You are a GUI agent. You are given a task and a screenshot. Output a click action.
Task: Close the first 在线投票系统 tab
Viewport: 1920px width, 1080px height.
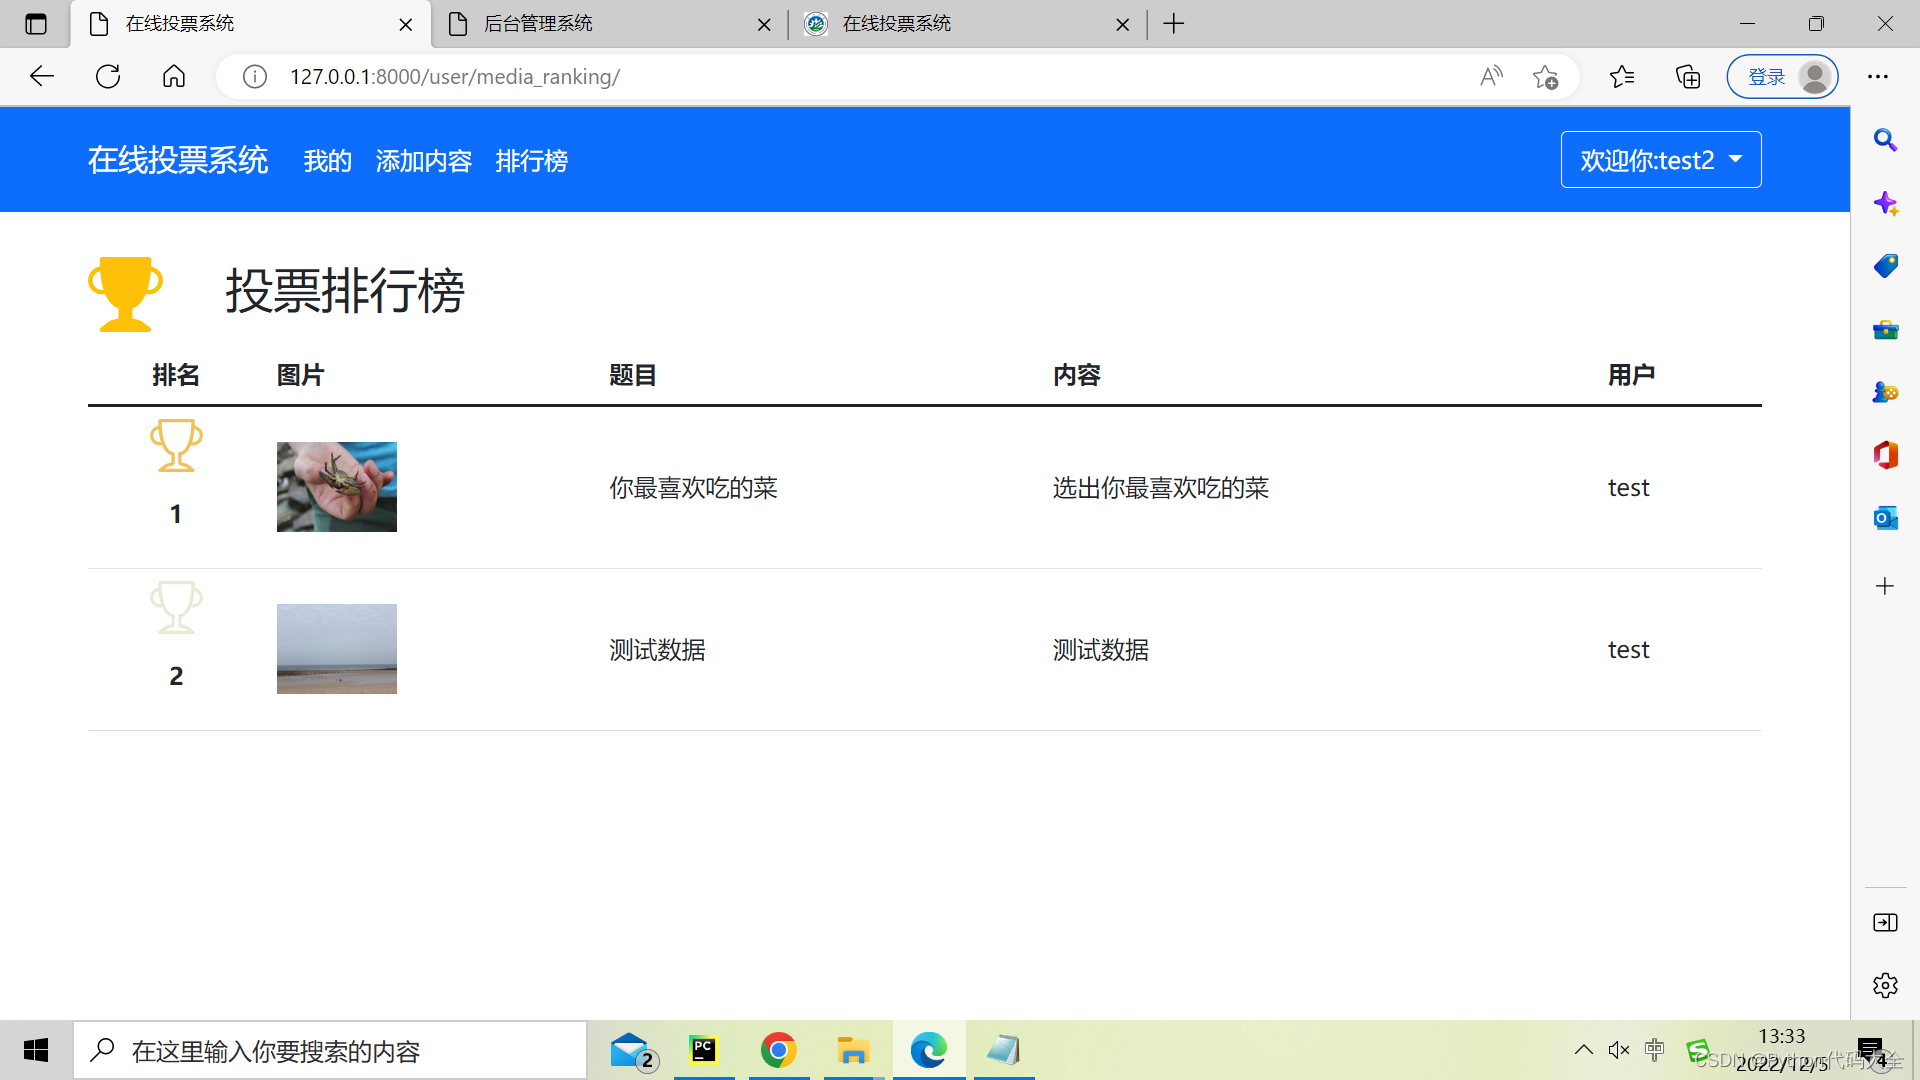pos(406,25)
